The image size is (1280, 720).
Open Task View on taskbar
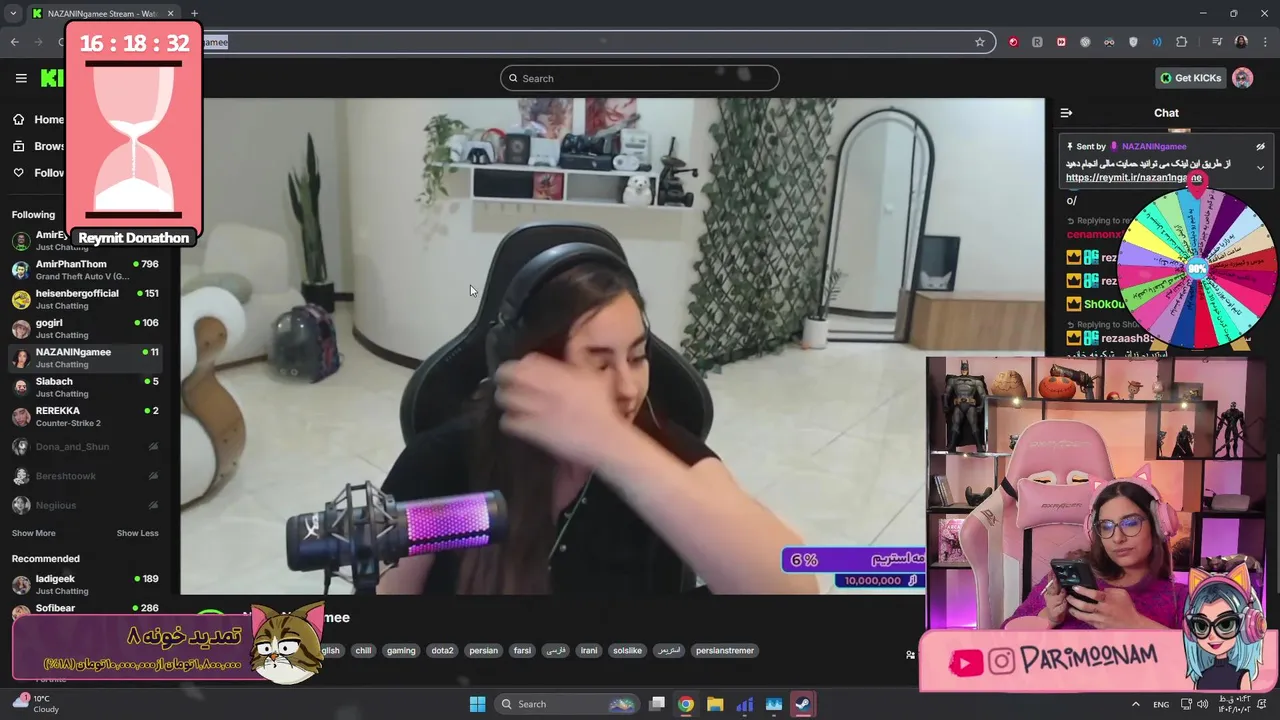pyautogui.click(x=657, y=704)
